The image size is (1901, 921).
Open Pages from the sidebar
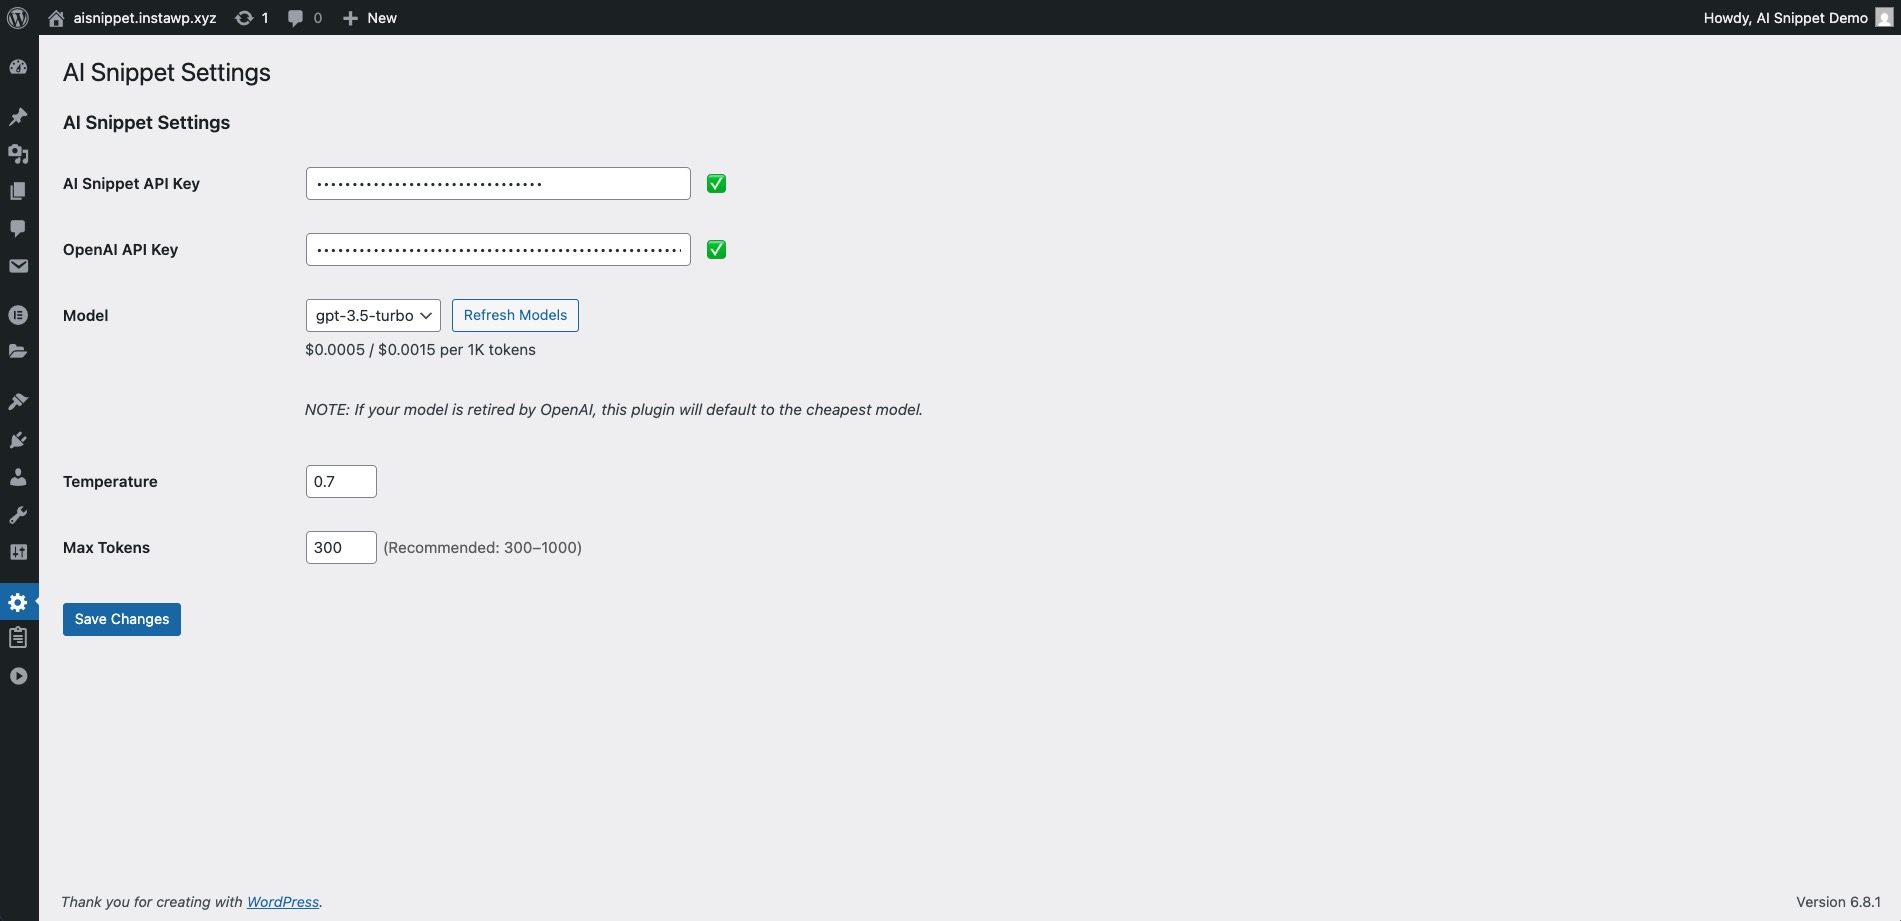[18, 191]
